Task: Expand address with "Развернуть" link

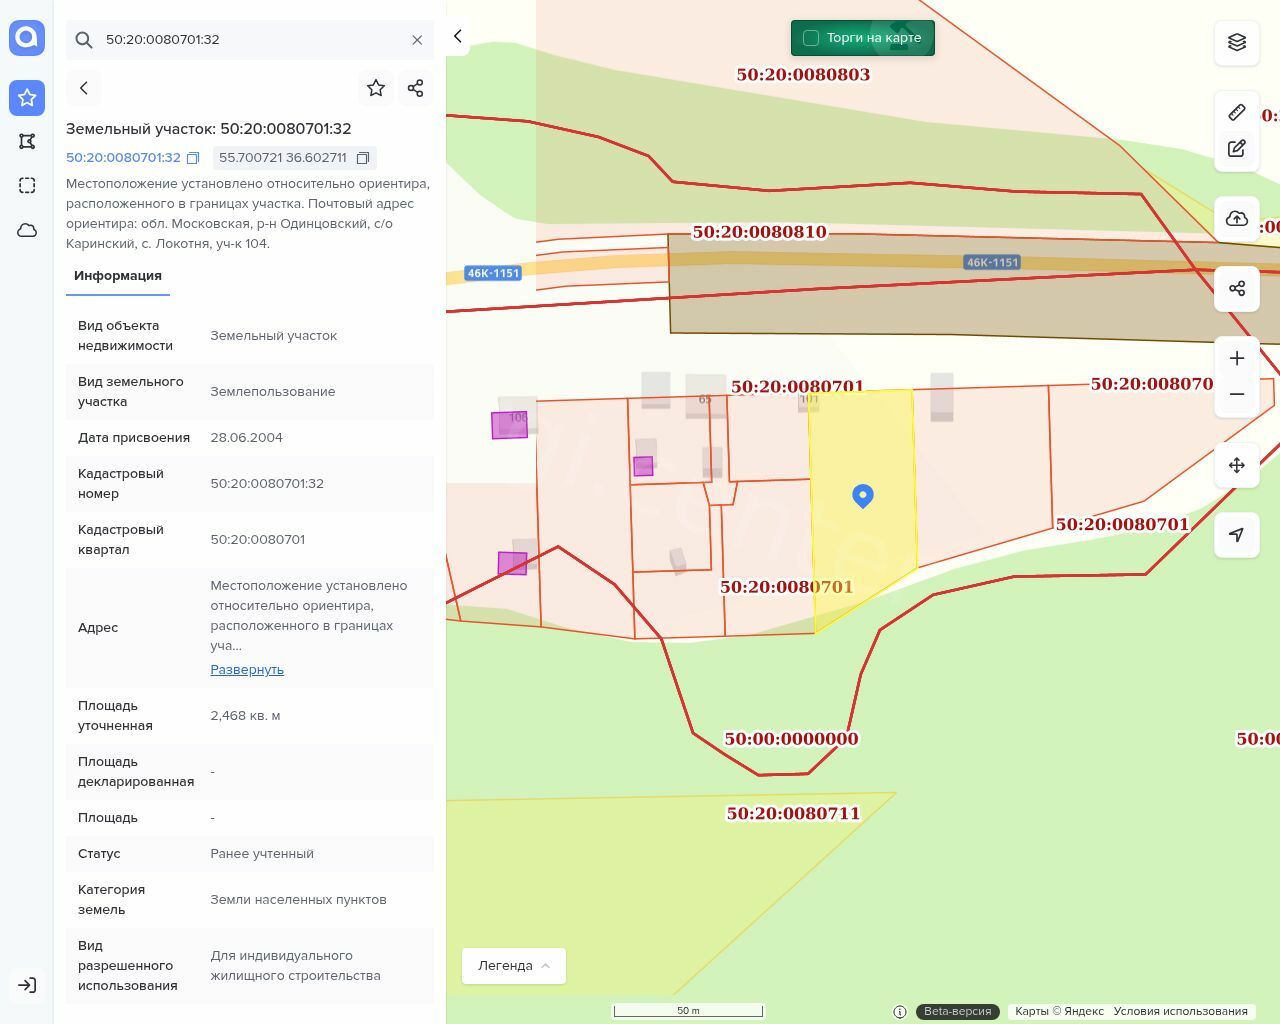Action: click(247, 670)
